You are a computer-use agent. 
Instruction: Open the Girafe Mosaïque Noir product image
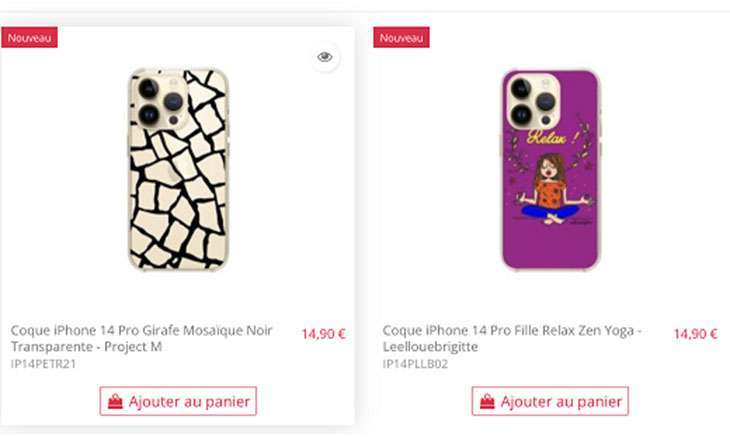[178, 170]
